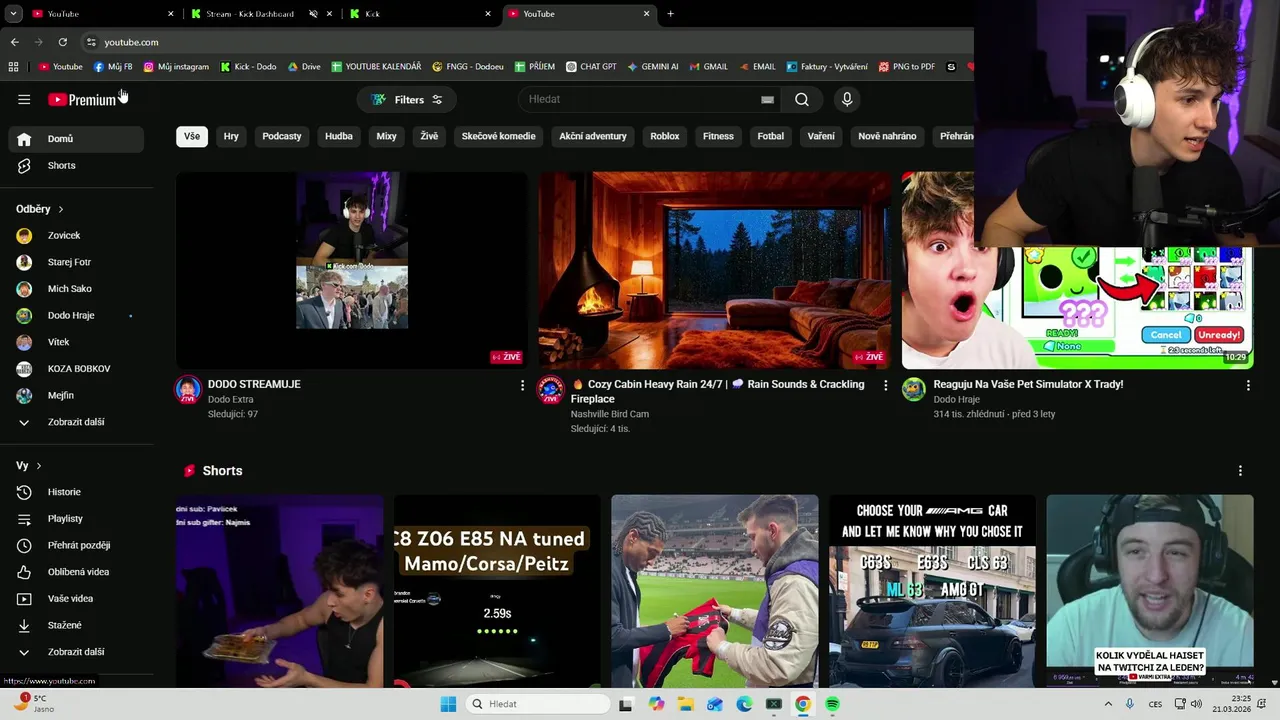Open the Dodo Hraje subscription channel
The image size is (1280, 720).
(x=76, y=316)
